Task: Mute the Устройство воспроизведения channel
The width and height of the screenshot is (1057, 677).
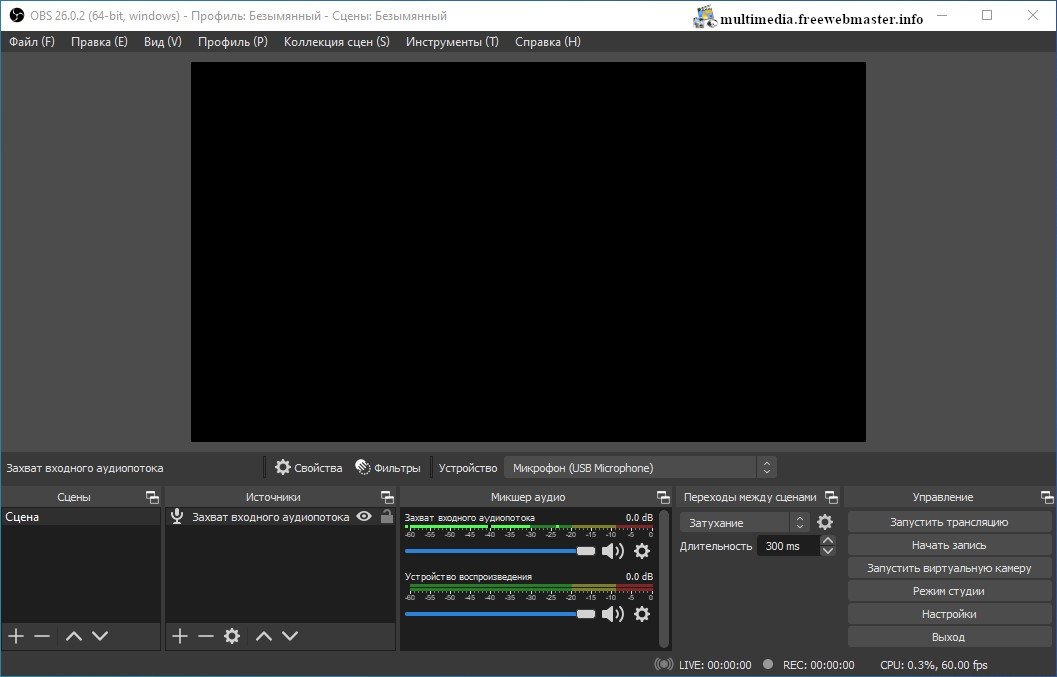Action: pyautogui.click(x=612, y=614)
